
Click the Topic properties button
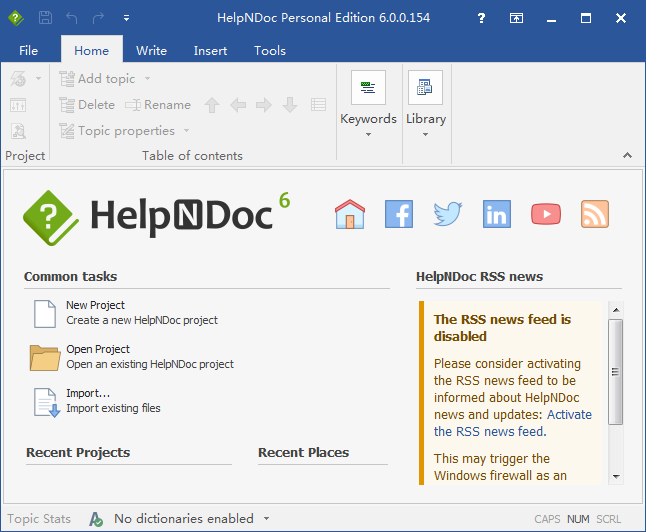tap(117, 131)
